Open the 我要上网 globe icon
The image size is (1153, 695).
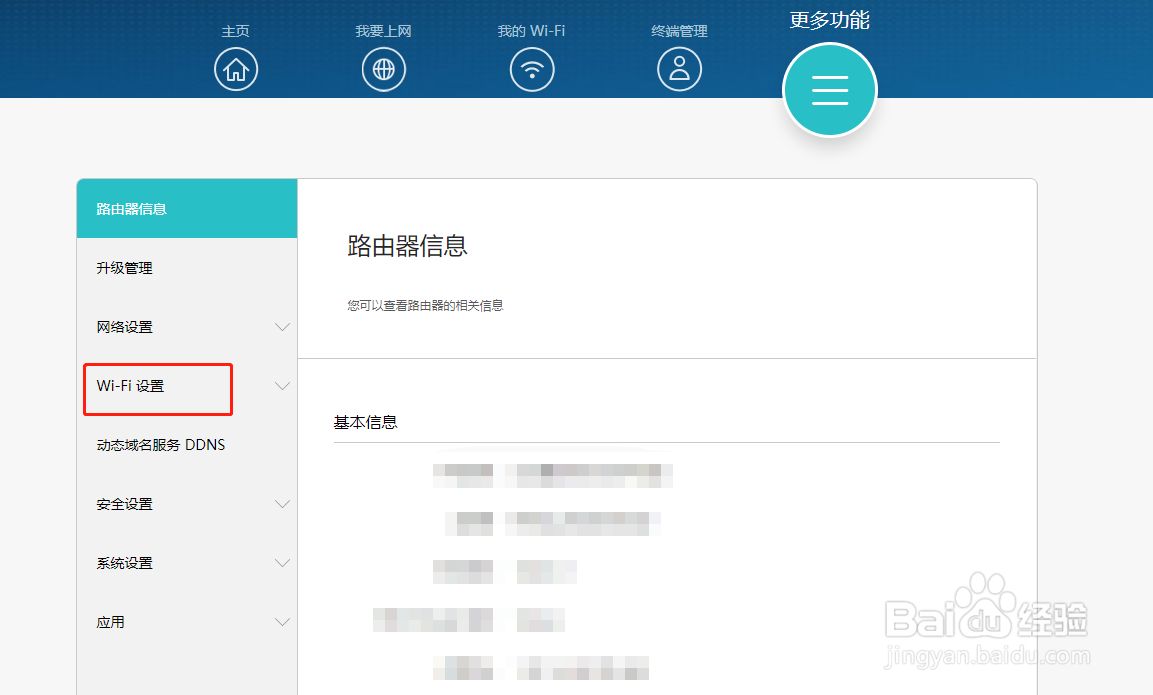(384, 69)
